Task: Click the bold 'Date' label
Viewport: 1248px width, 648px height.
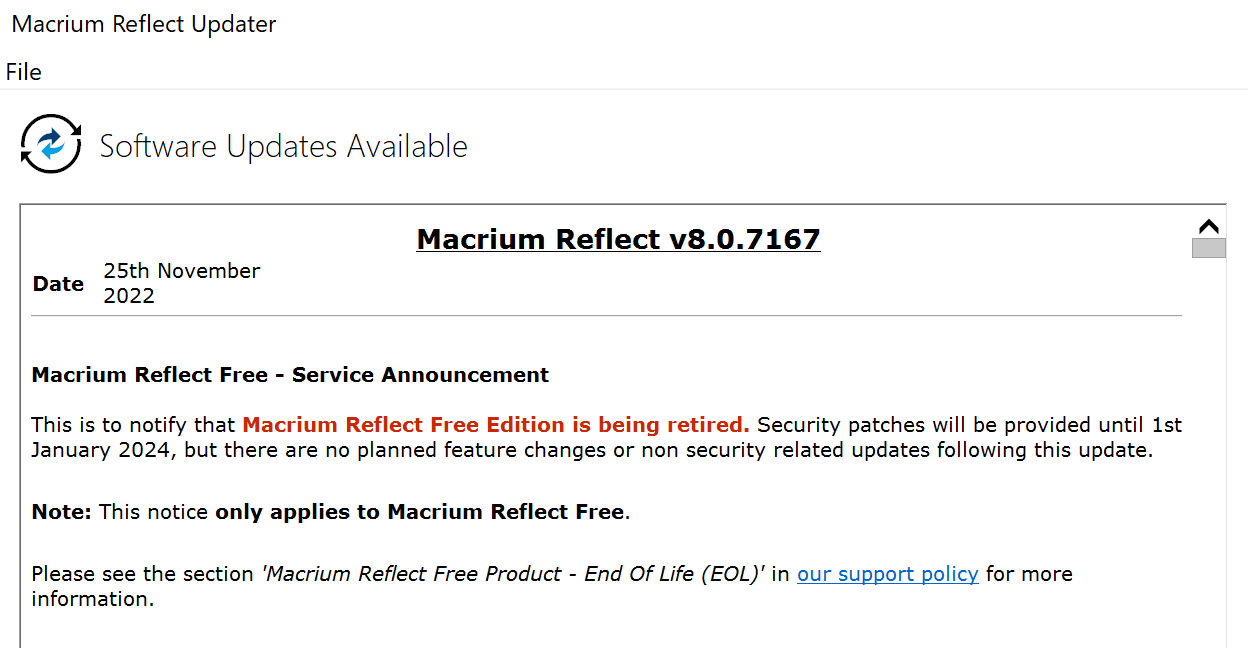Action: (x=58, y=284)
